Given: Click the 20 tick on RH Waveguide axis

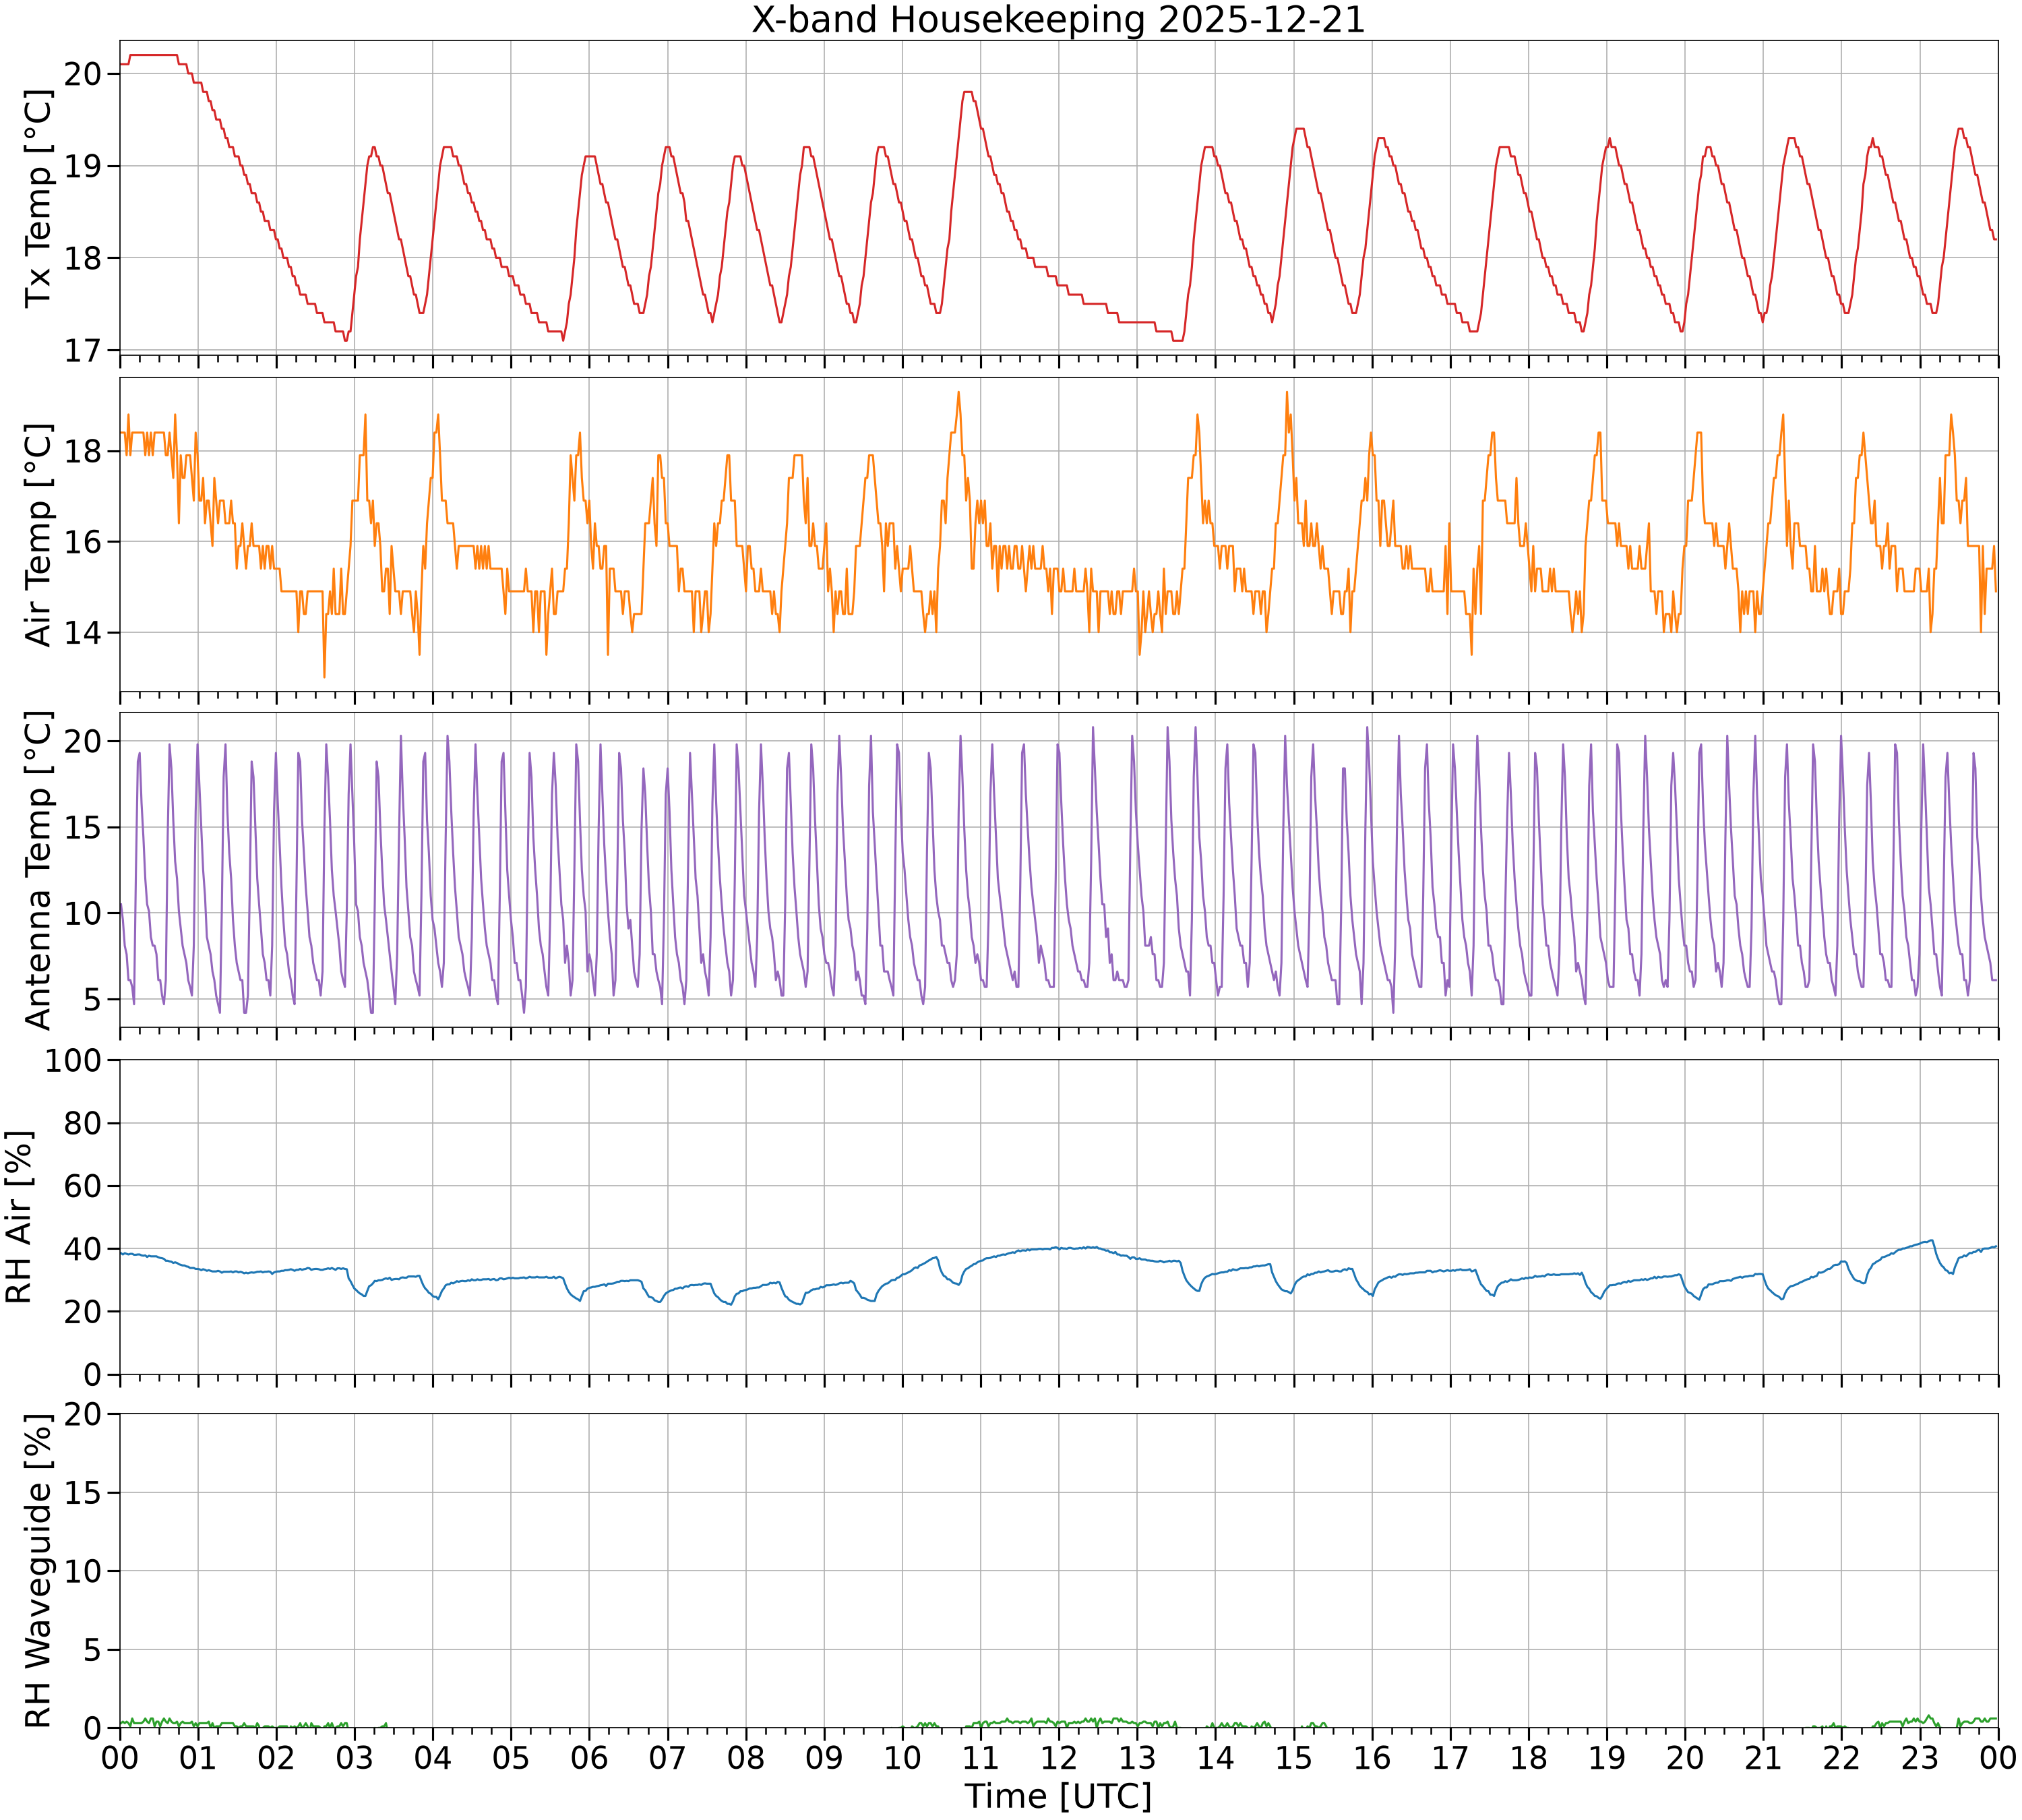Looking at the screenshot, I should (84, 1414).
